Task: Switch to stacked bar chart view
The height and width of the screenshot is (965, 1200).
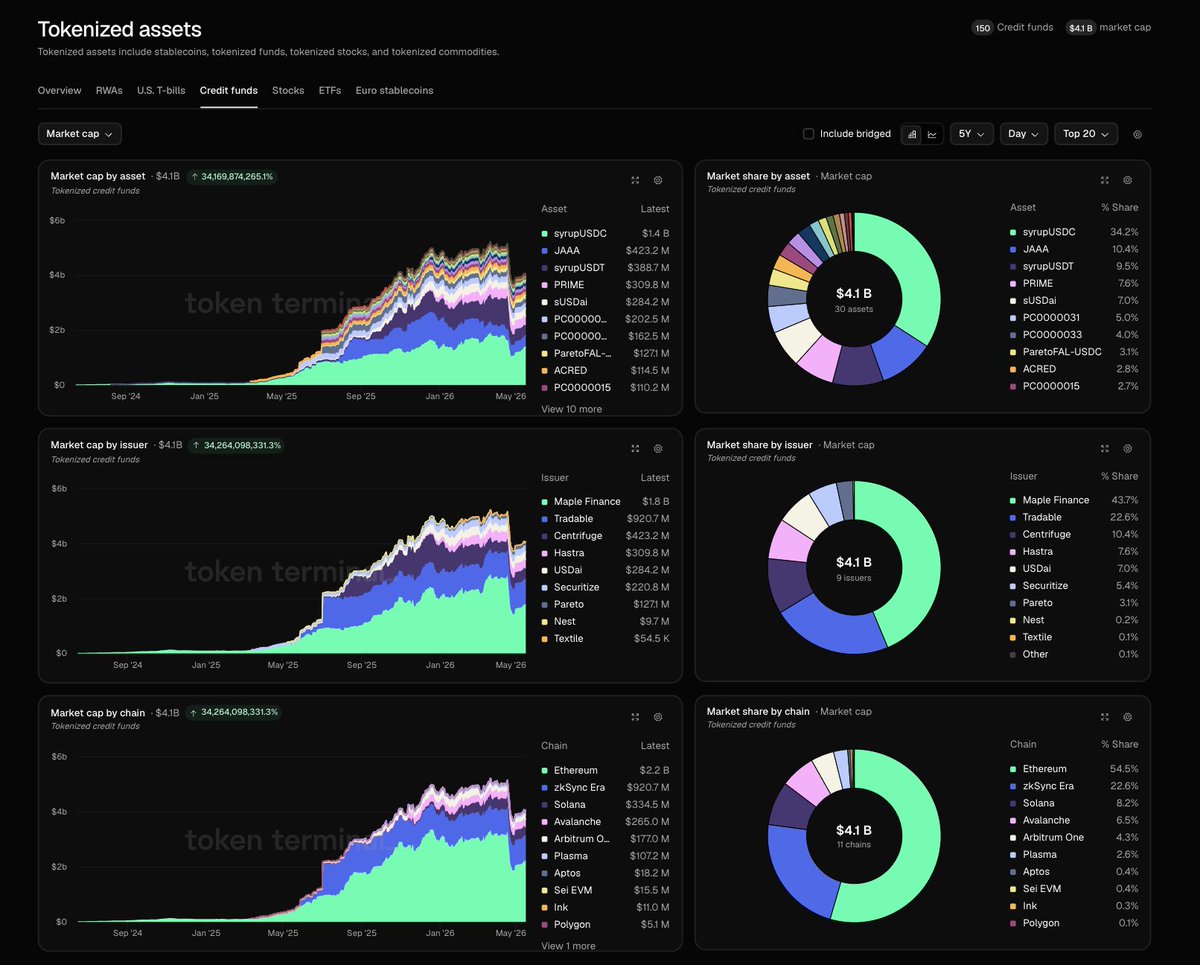Action: [912, 134]
